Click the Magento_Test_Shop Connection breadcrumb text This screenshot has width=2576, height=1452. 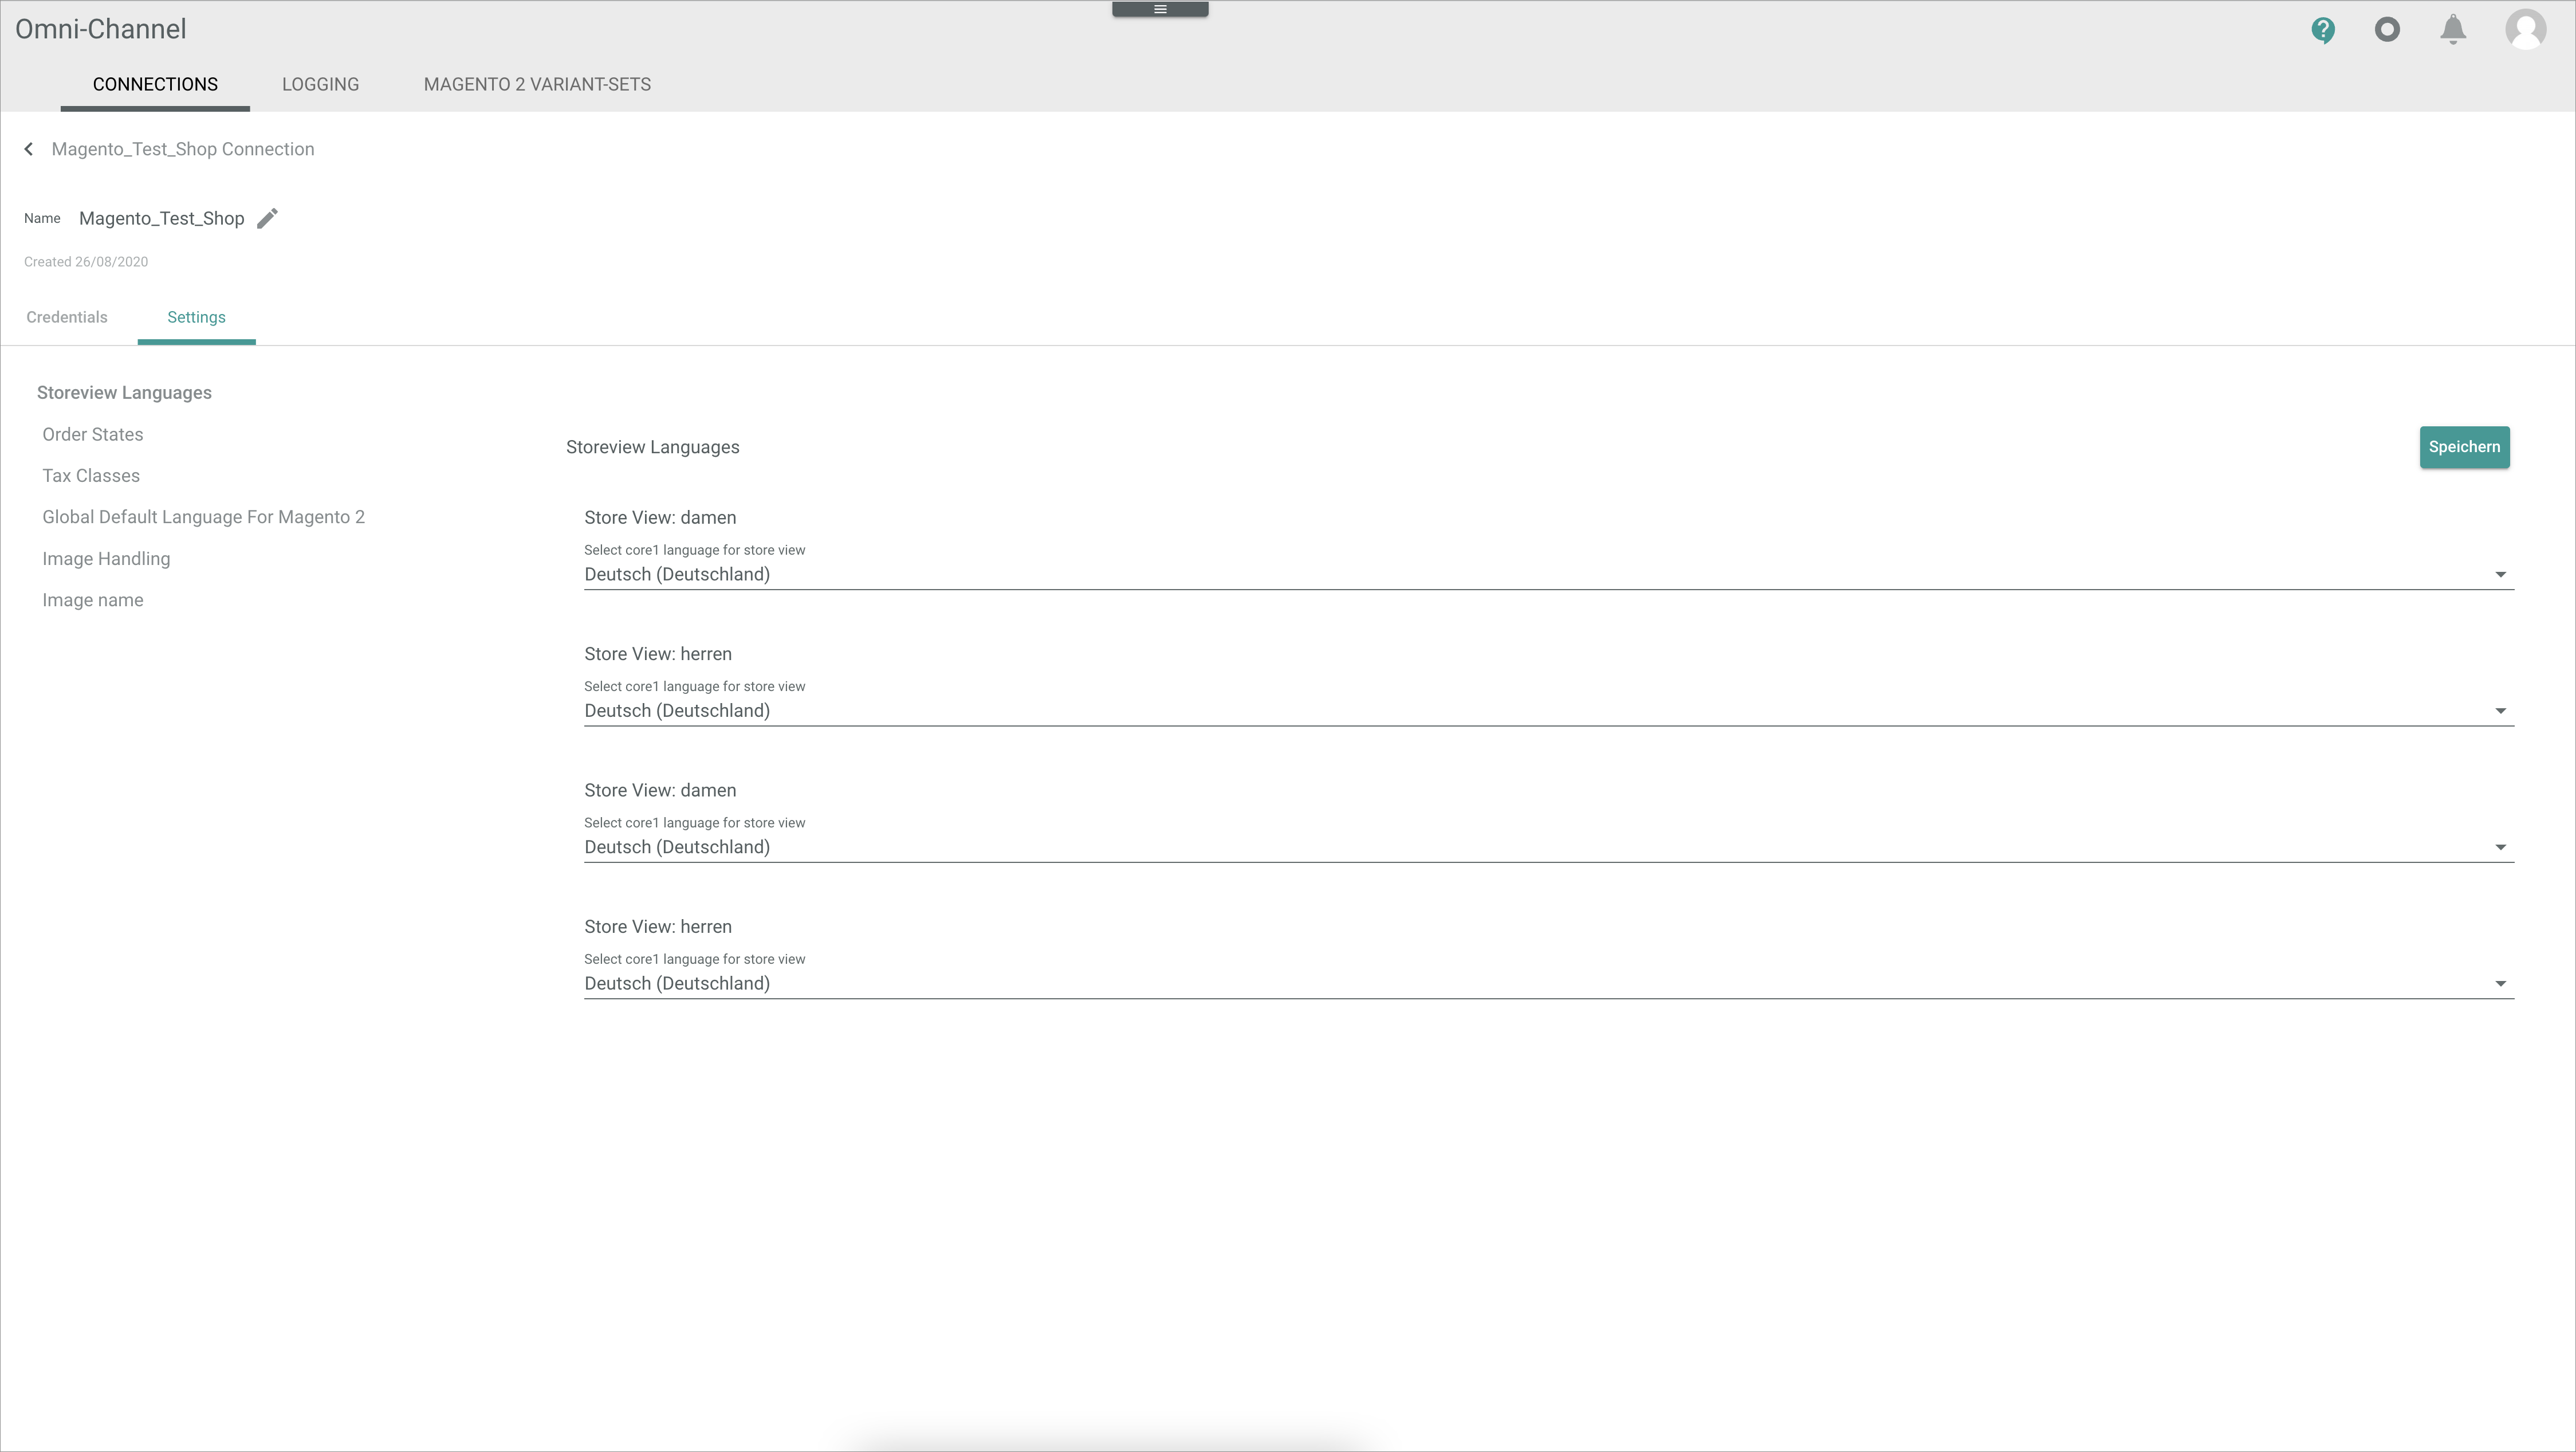tap(183, 149)
